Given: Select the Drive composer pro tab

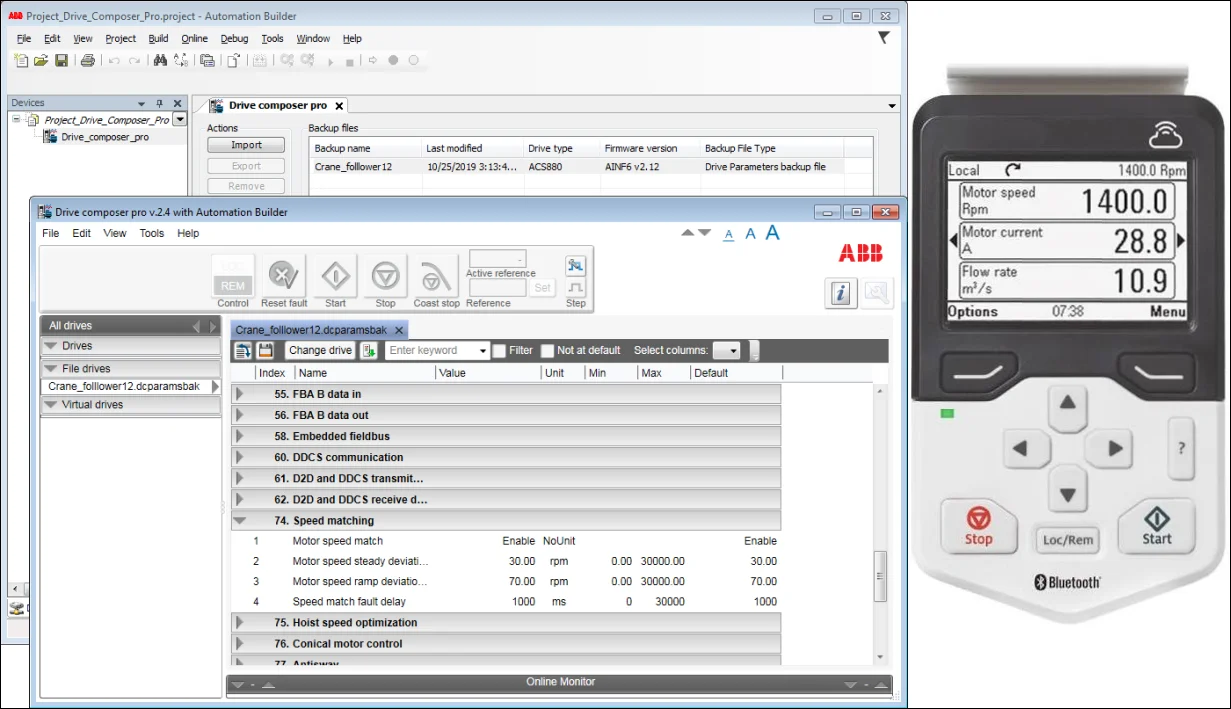Looking at the screenshot, I should 277,105.
